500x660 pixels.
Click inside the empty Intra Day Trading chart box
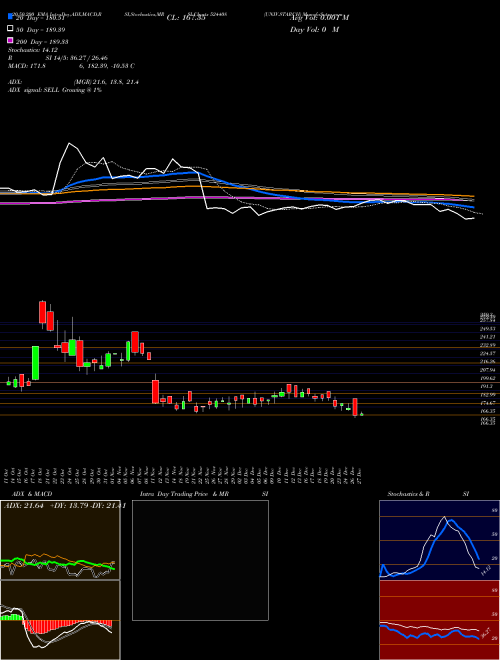(x=200, y=560)
